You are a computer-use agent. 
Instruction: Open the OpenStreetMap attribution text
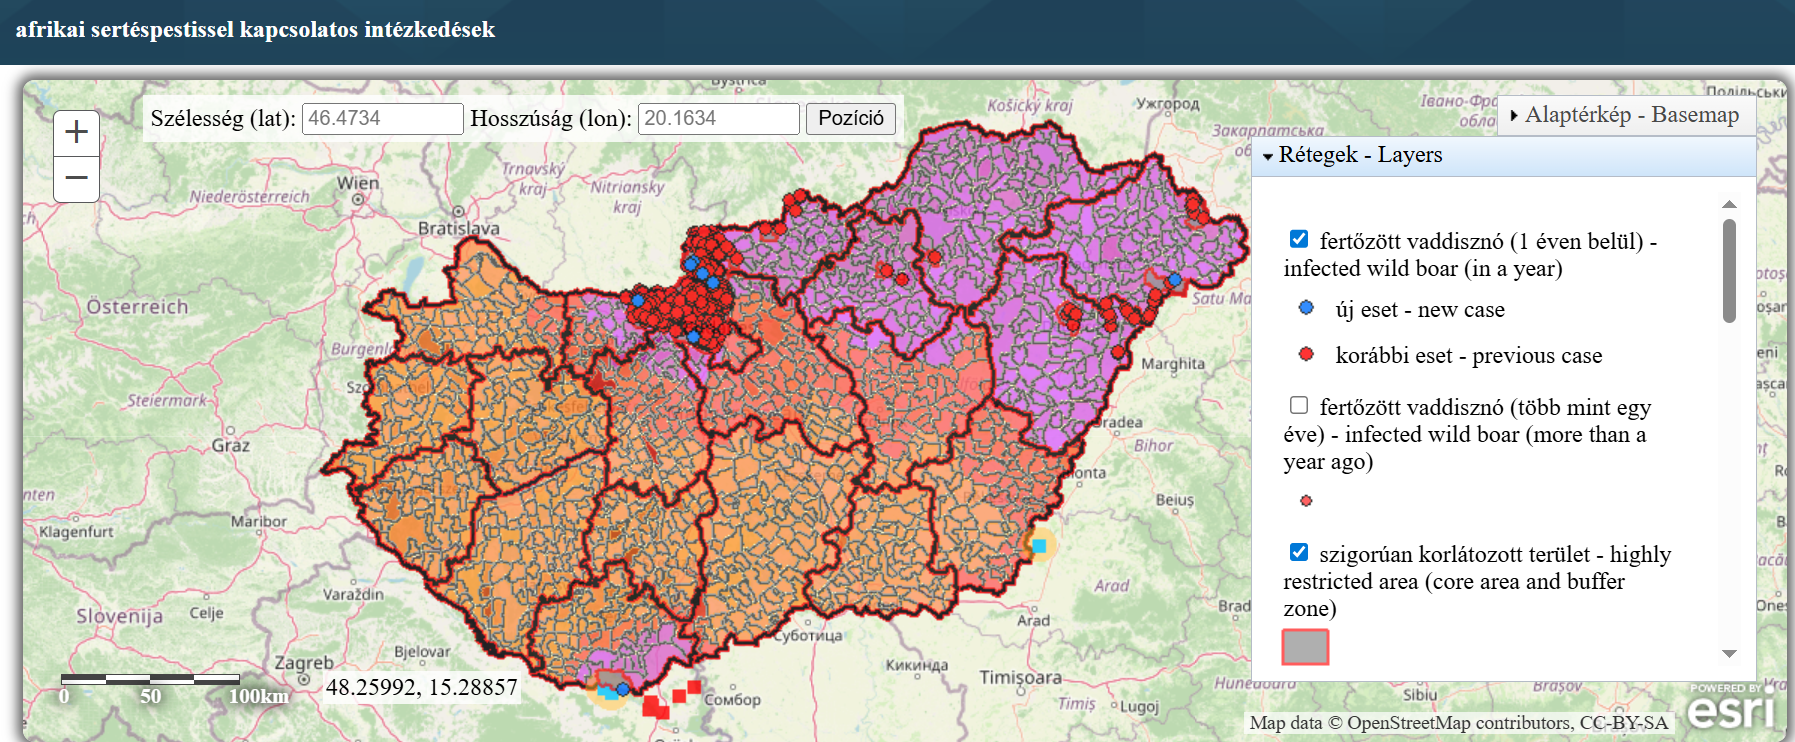pos(1458,722)
